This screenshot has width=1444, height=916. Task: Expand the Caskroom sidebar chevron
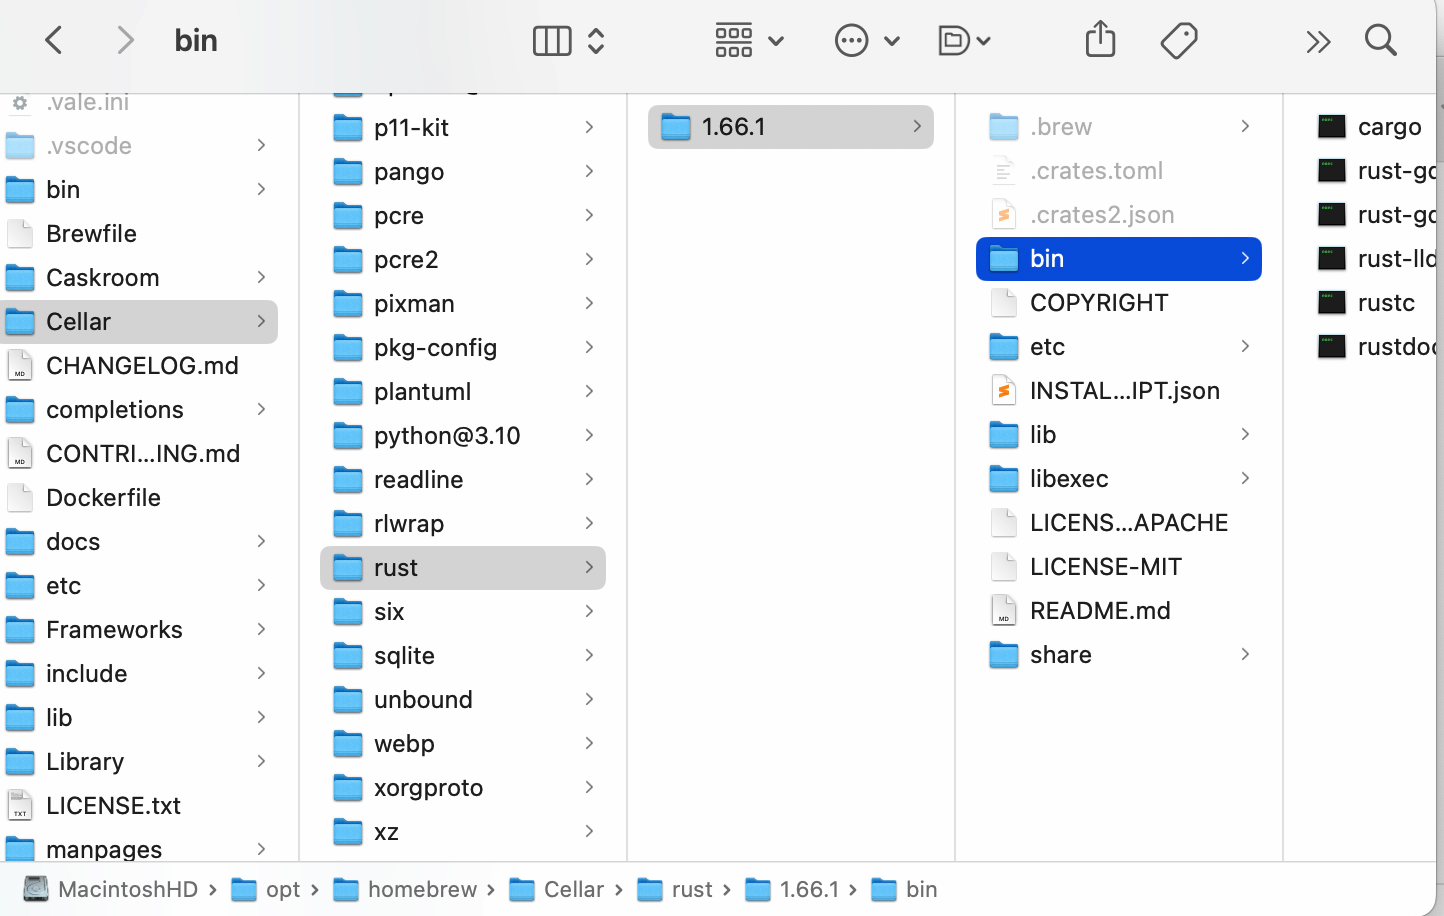coord(261,277)
